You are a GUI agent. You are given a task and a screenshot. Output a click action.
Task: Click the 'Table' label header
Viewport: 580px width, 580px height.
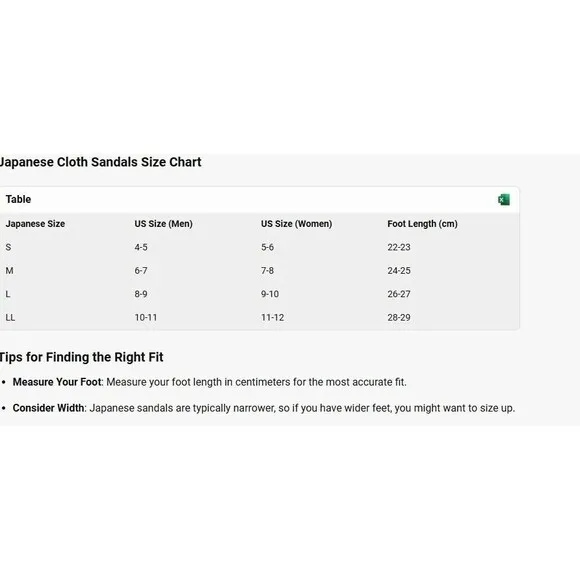(x=18, y=199)
